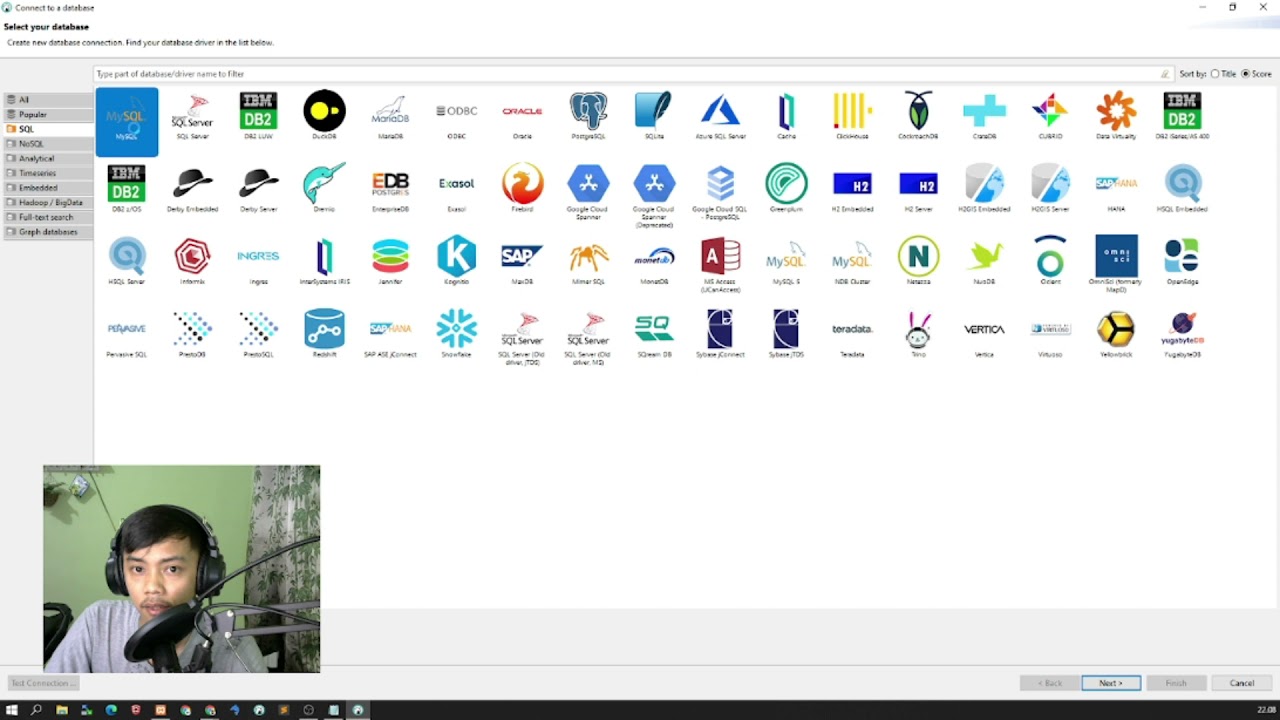Image resolution: width=1280 pixels, height=720 pixels.
Task: Choose the Trino bunny icon
Action: (918, 334)
